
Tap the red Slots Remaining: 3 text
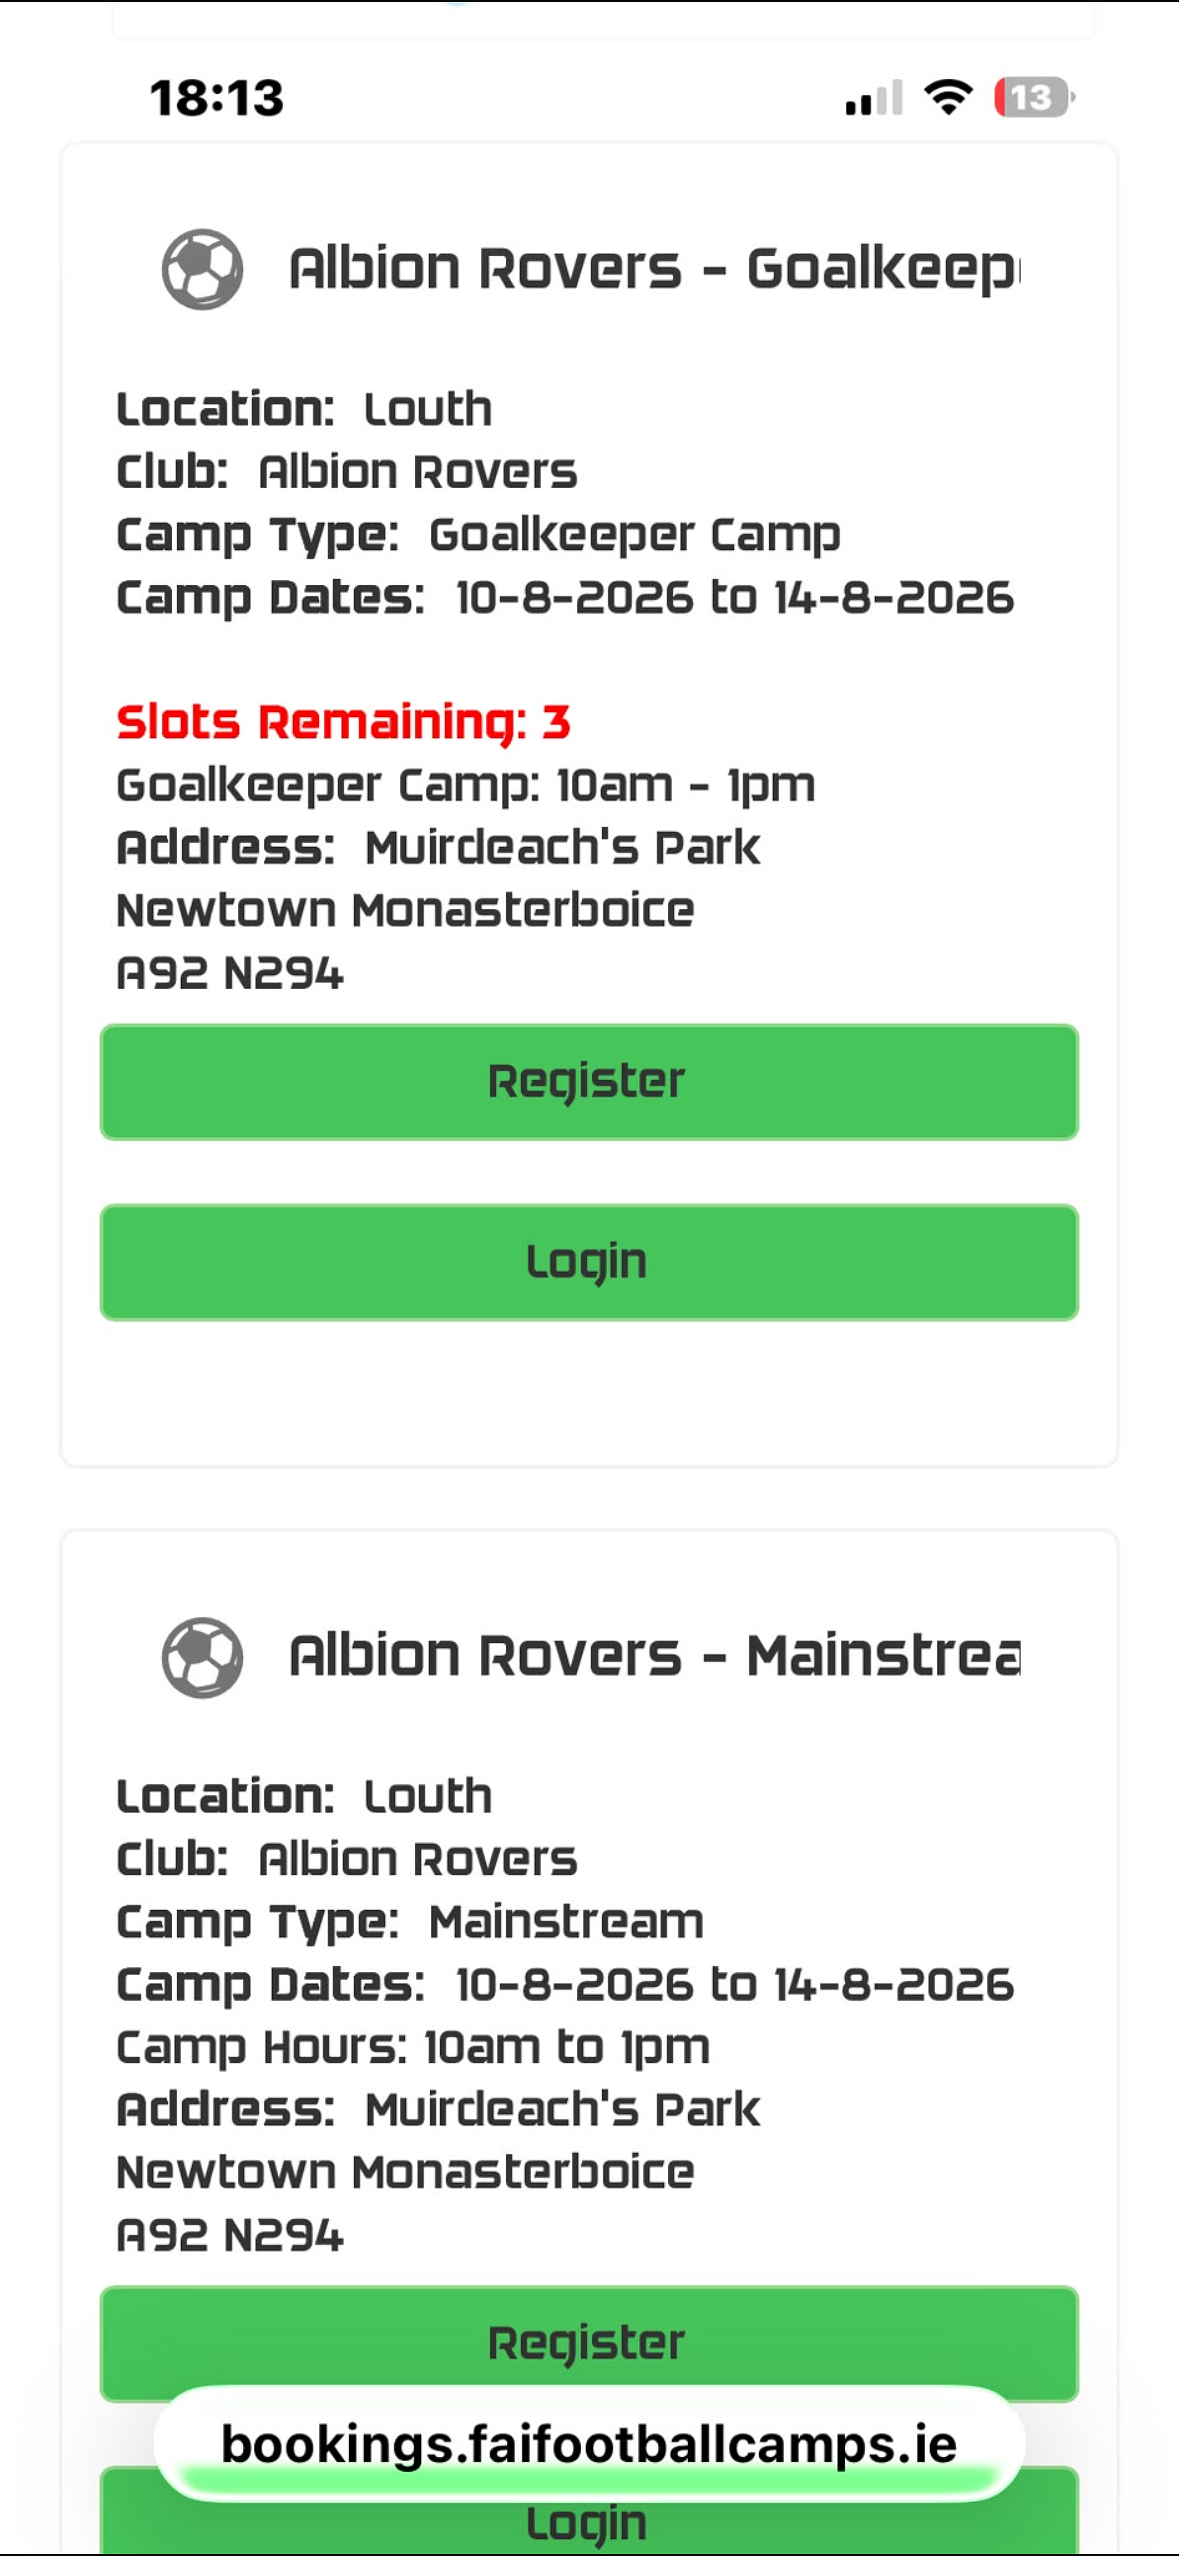(343, 722)
